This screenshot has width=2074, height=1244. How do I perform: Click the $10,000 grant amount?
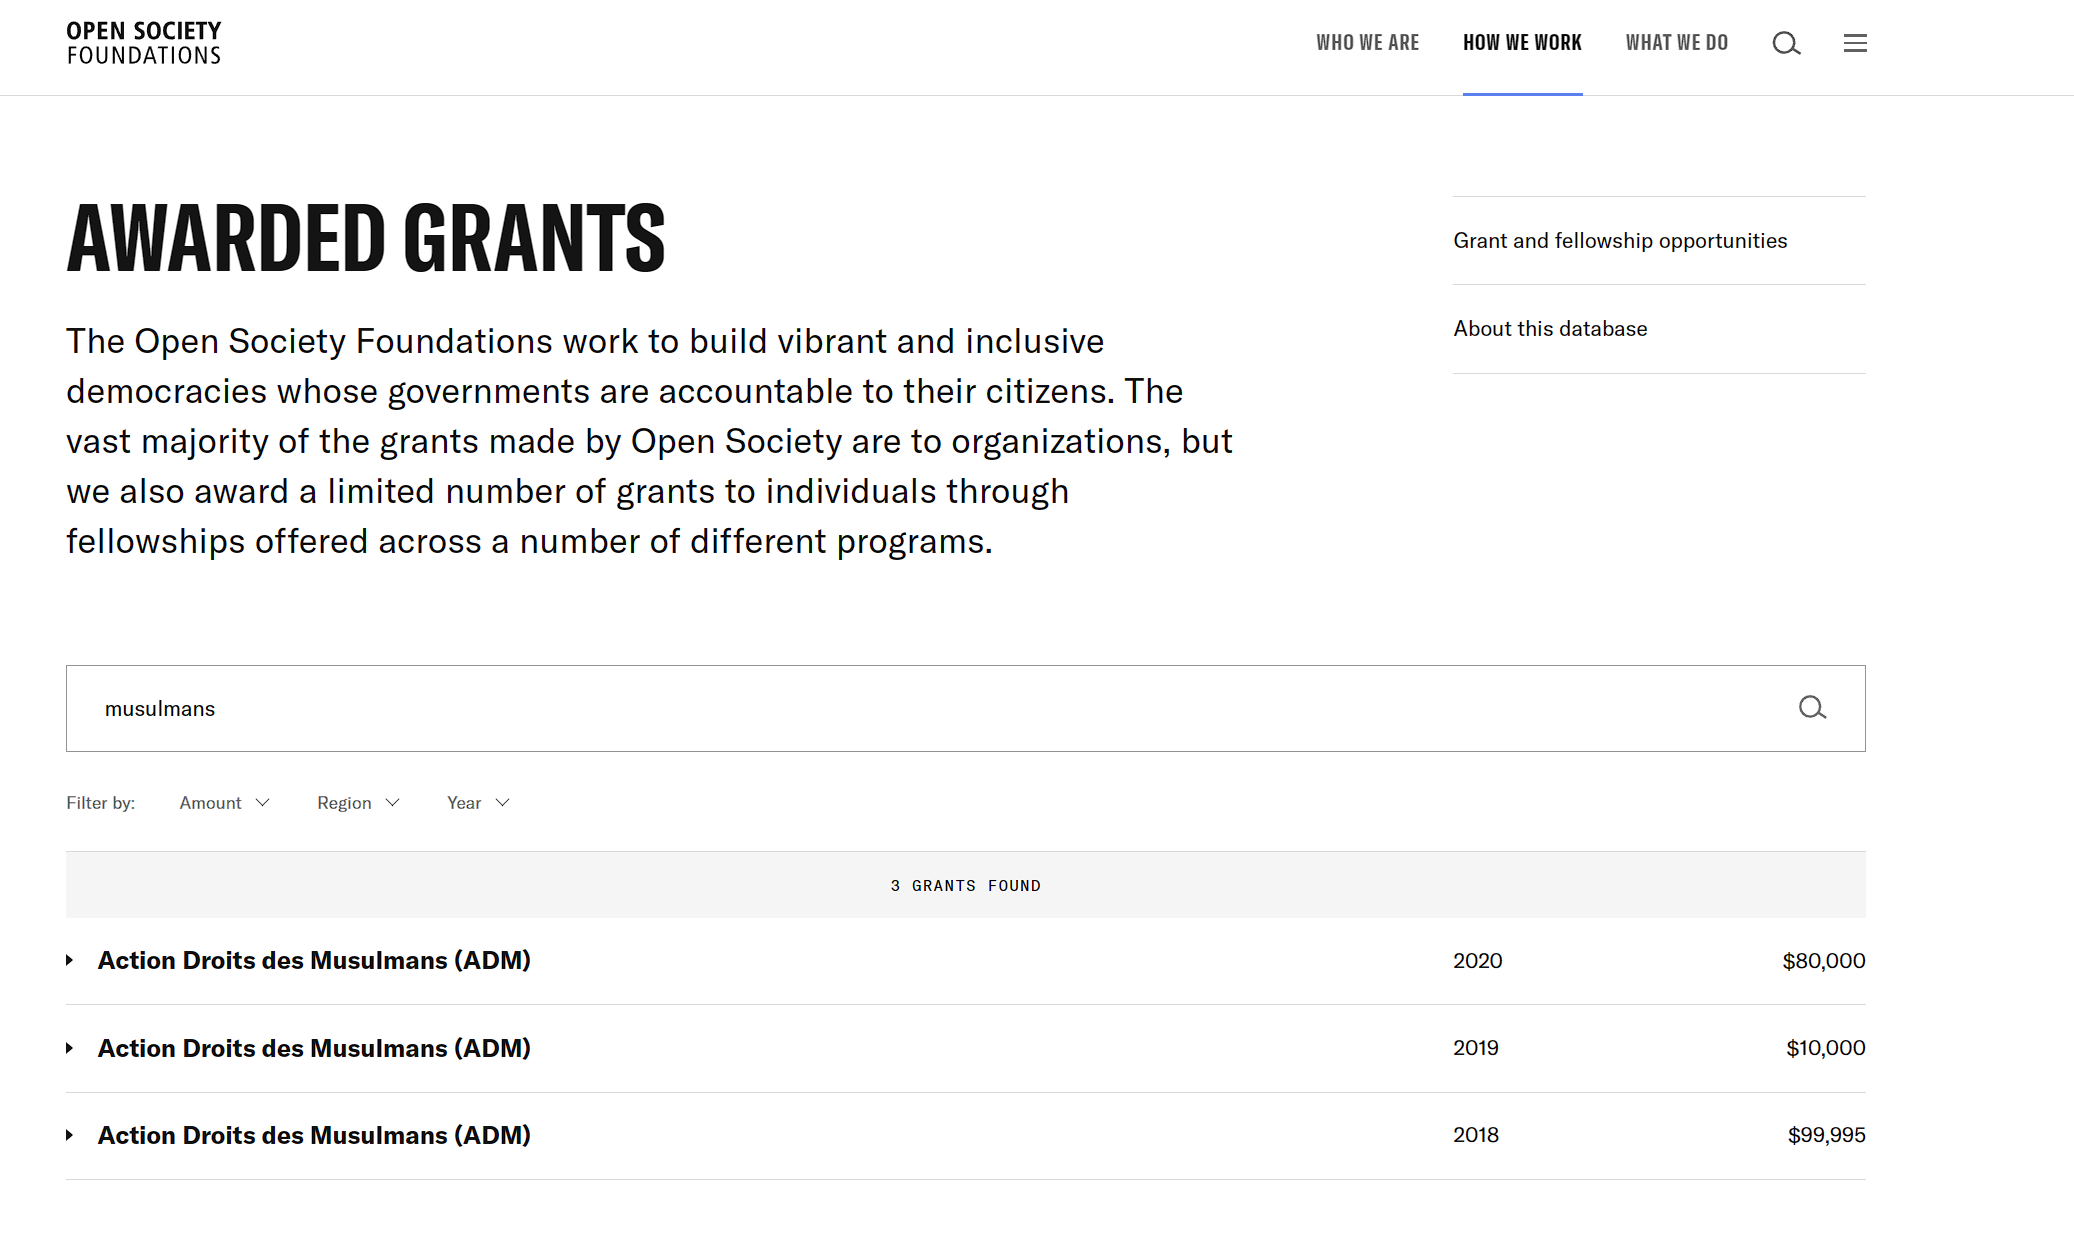tap(1825, 1048)
